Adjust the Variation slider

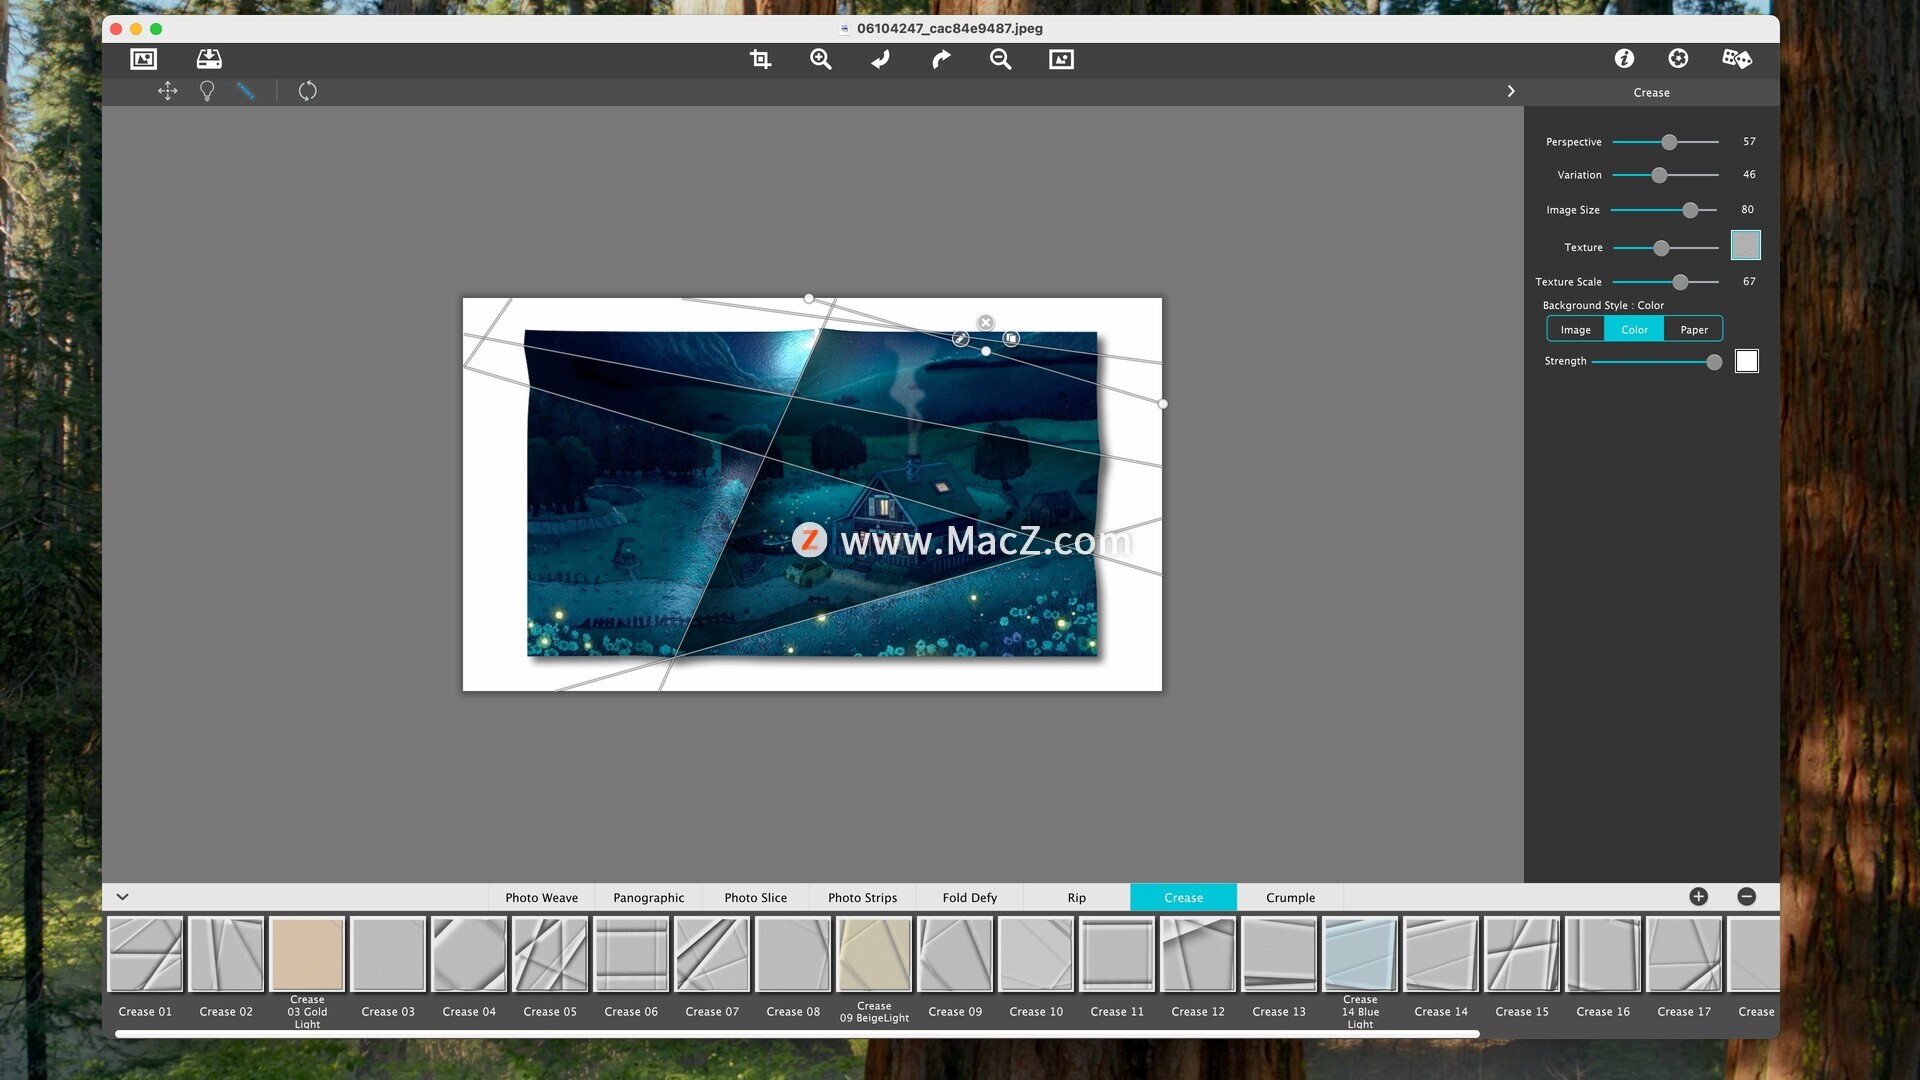[x=1666, y=175]
